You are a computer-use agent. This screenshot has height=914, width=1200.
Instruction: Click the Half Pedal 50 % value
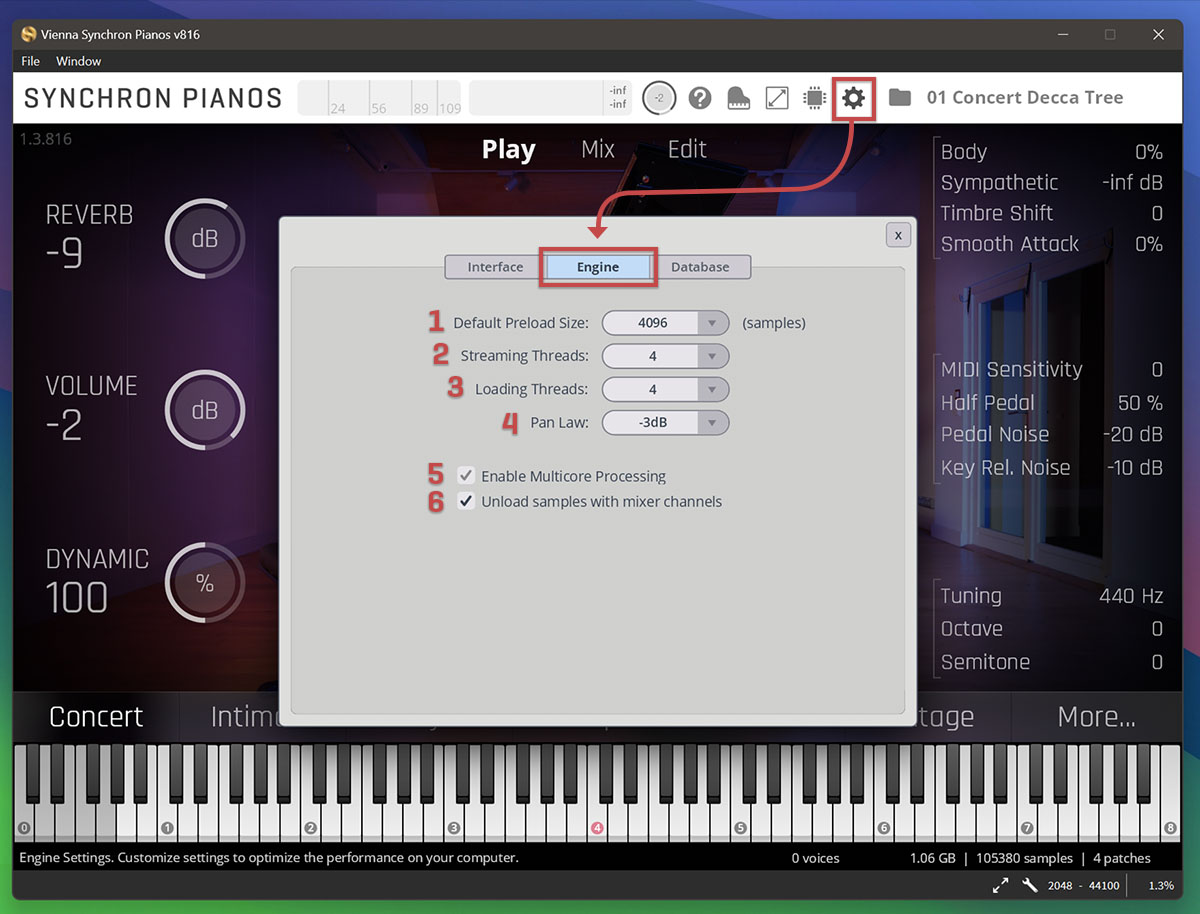coord(1140,403)
